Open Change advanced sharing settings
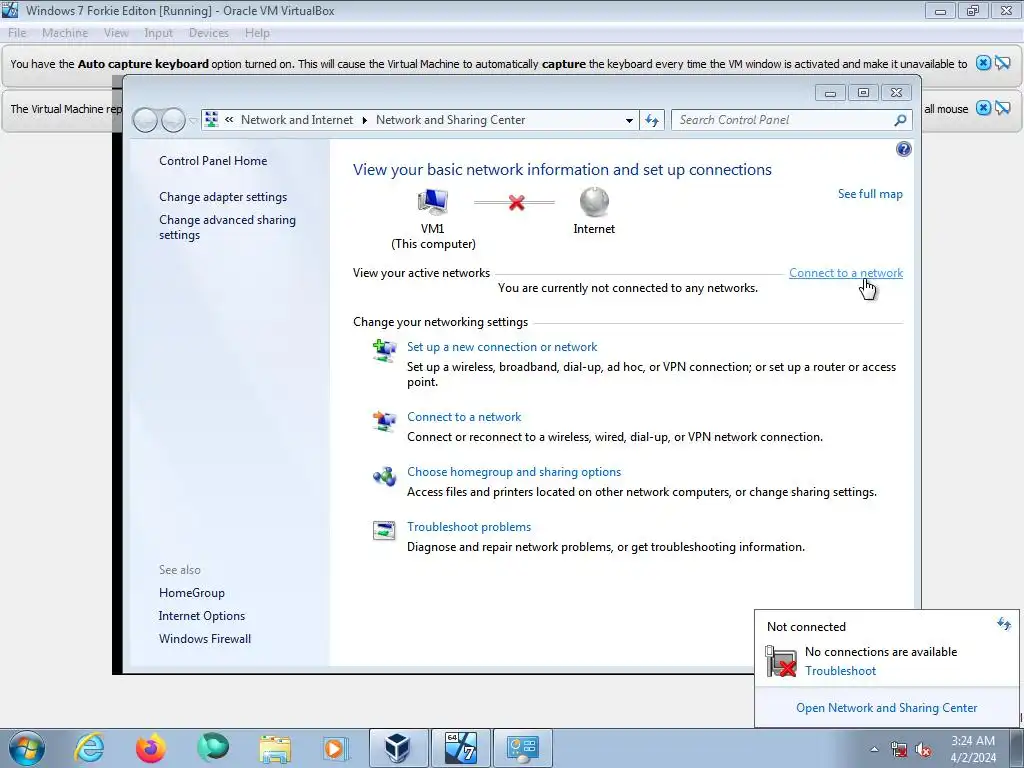 [x=227, y=227]
